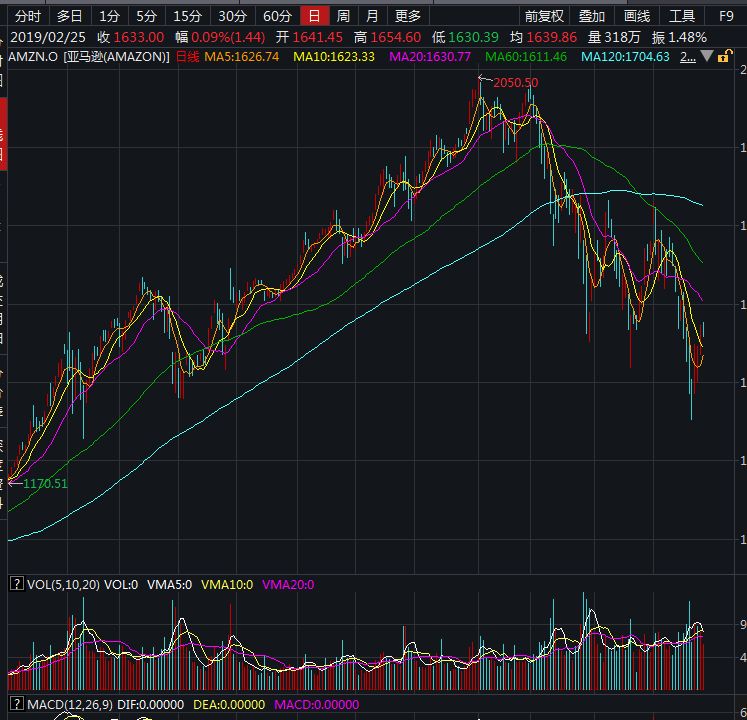Screen dimensions: 747x720
Task: Switch to the 月 monthly K-line tab
Action: point(372,16)
